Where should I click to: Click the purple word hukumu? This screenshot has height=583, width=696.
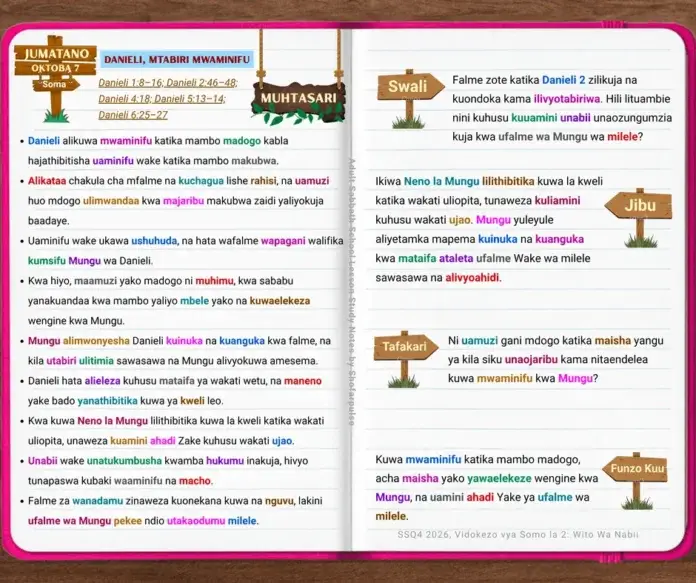point(225,460)
